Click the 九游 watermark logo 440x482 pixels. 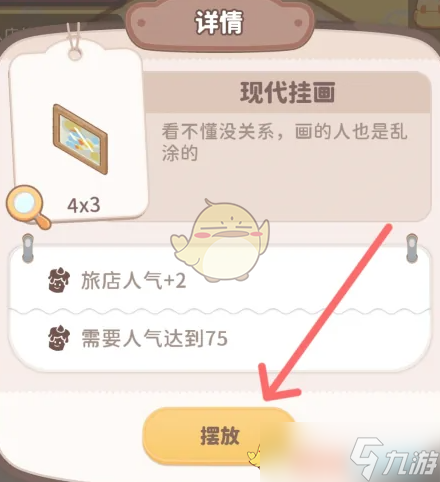394,459
